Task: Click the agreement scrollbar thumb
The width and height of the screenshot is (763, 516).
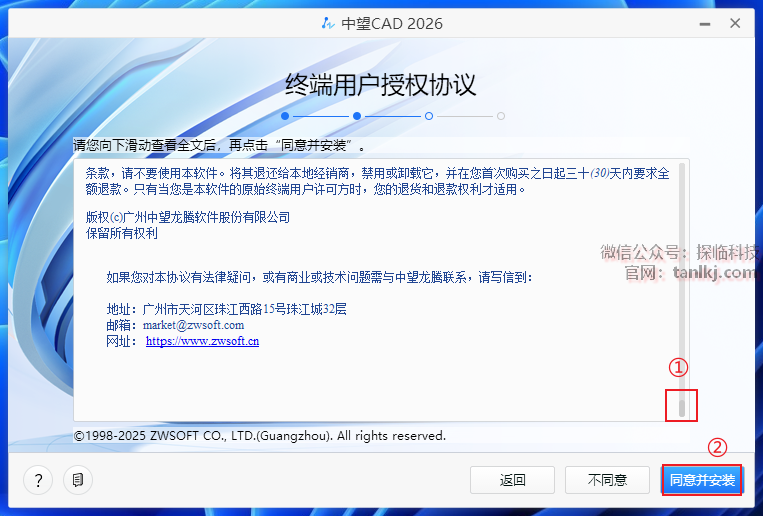Action: pyautogui.click(x=682, y=408)
